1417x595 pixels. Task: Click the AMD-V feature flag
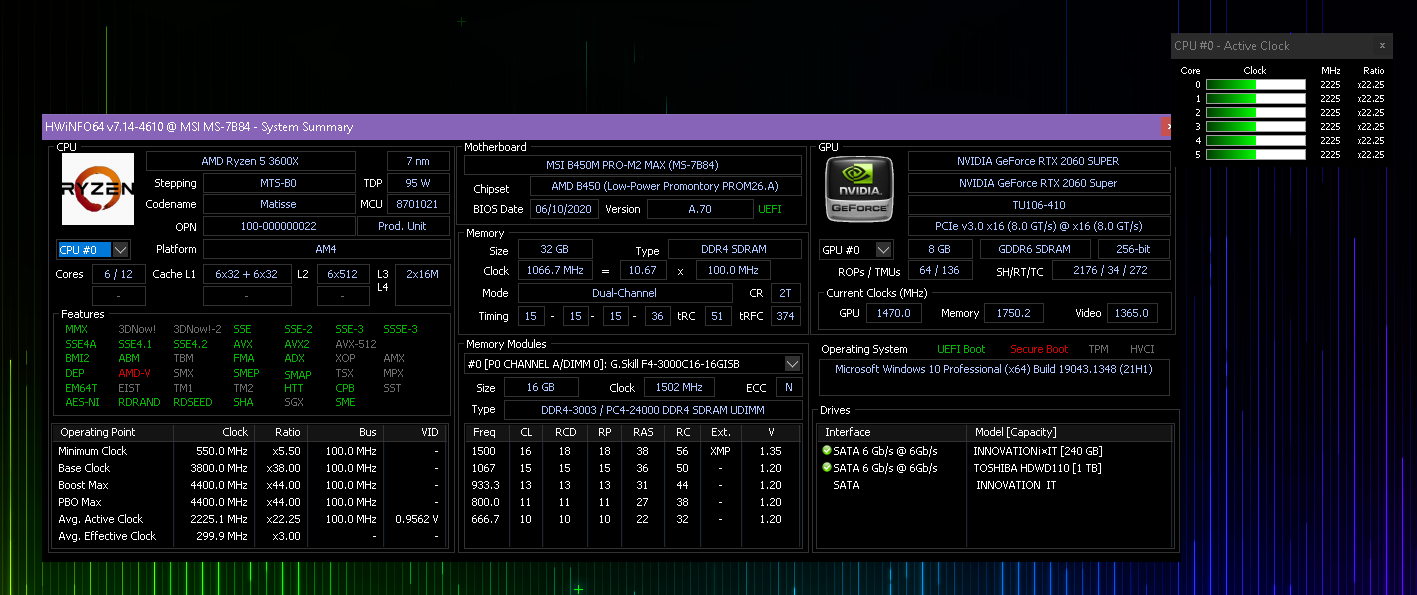tap(134, 373)
